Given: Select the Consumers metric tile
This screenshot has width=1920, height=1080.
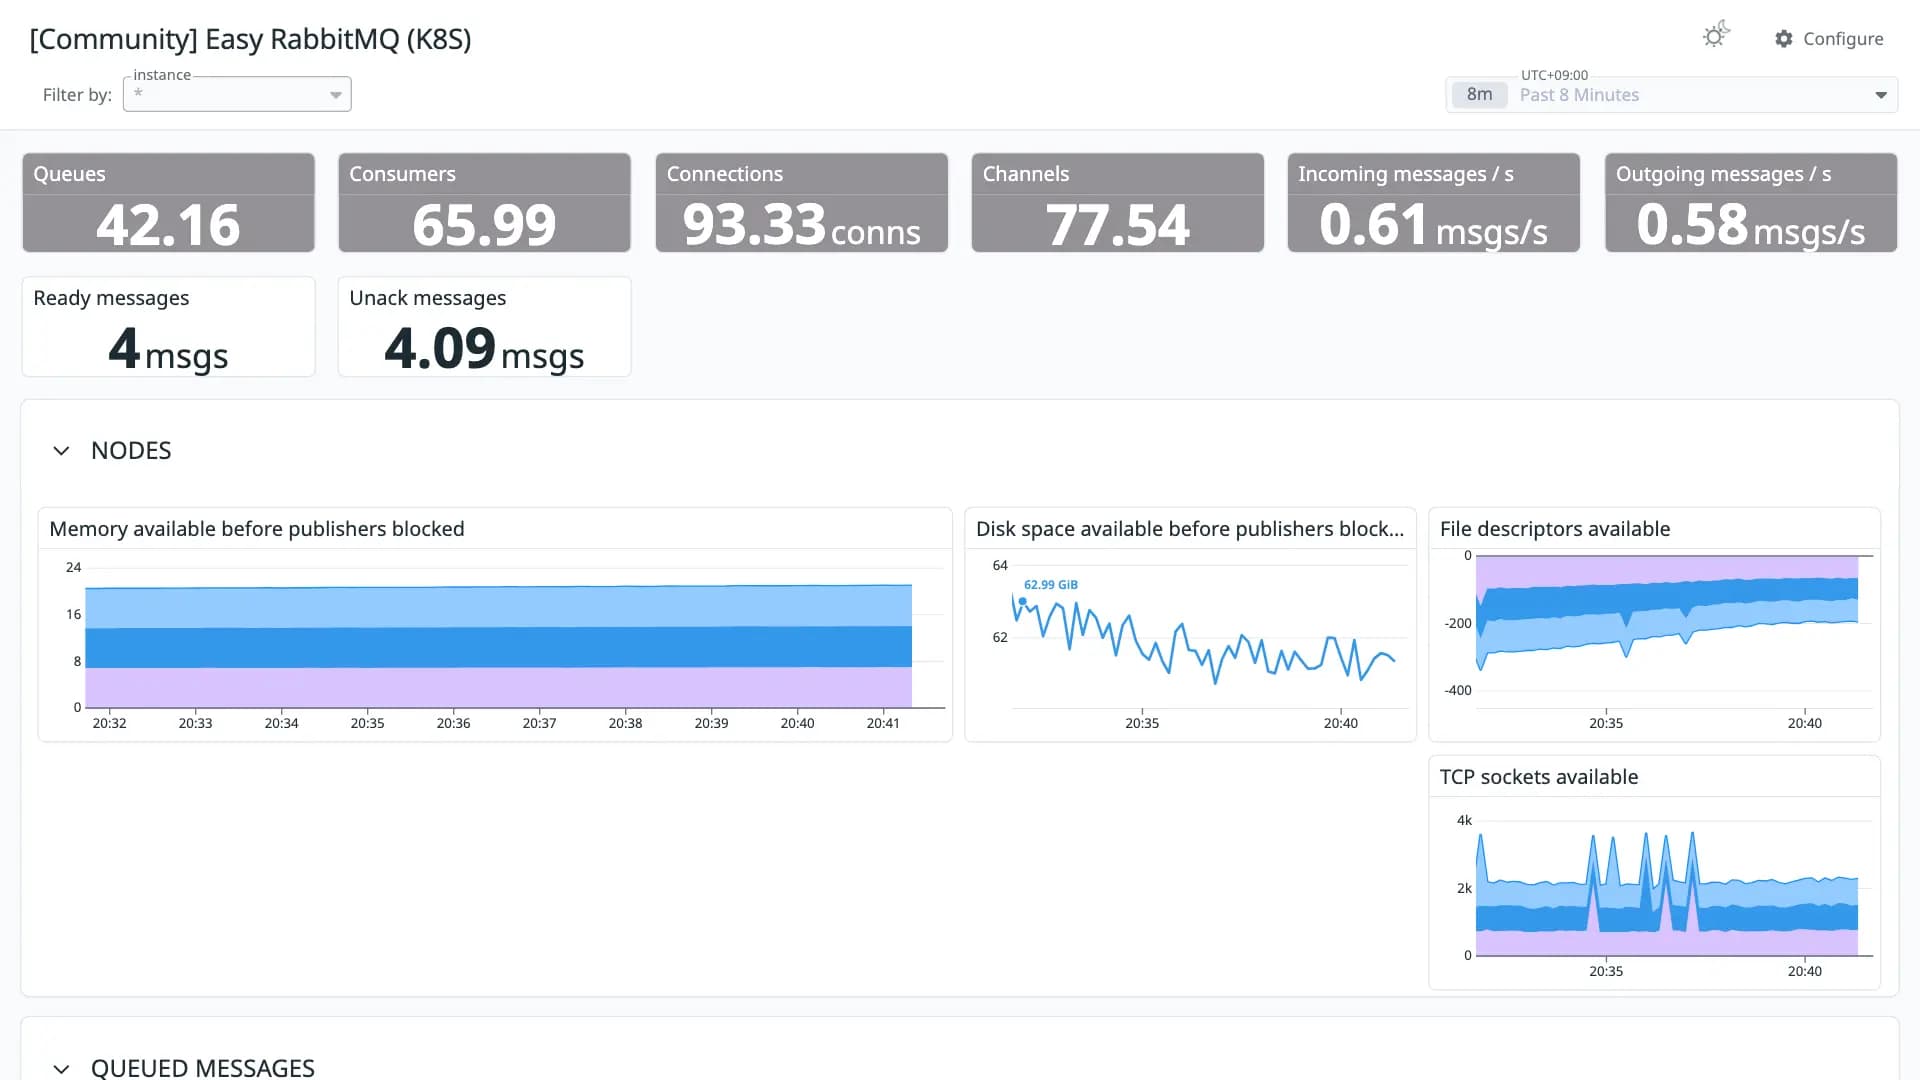Looking at the screenshot, I should tap(484, 202).
